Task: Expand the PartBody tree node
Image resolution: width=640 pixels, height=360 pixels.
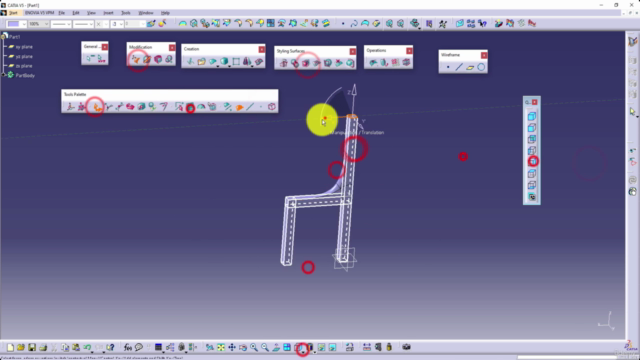Action: [4, 75]
